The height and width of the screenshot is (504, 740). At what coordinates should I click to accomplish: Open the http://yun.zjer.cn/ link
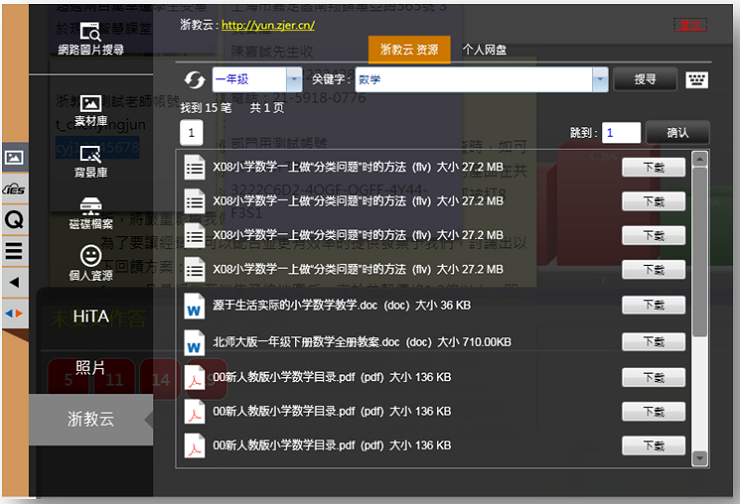coord(268,25)
